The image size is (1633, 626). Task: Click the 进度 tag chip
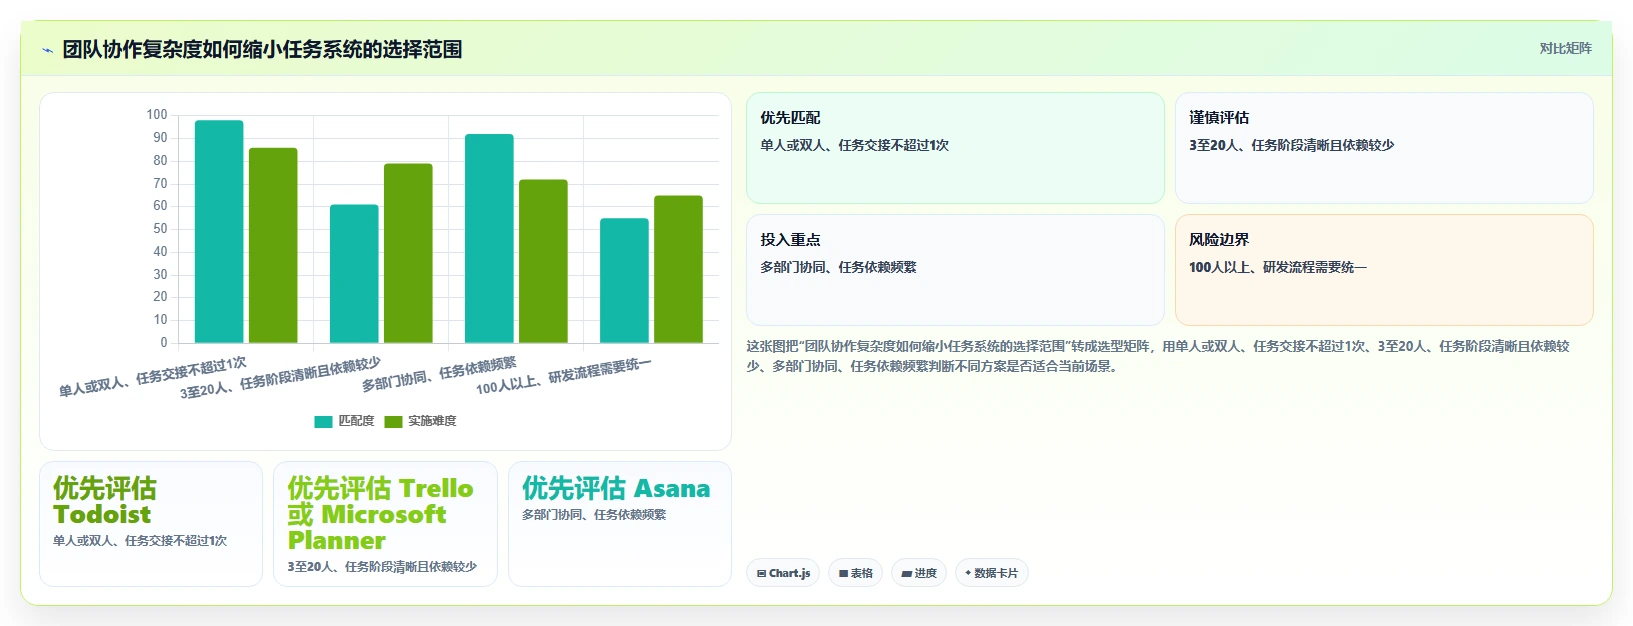coord(919,573)
